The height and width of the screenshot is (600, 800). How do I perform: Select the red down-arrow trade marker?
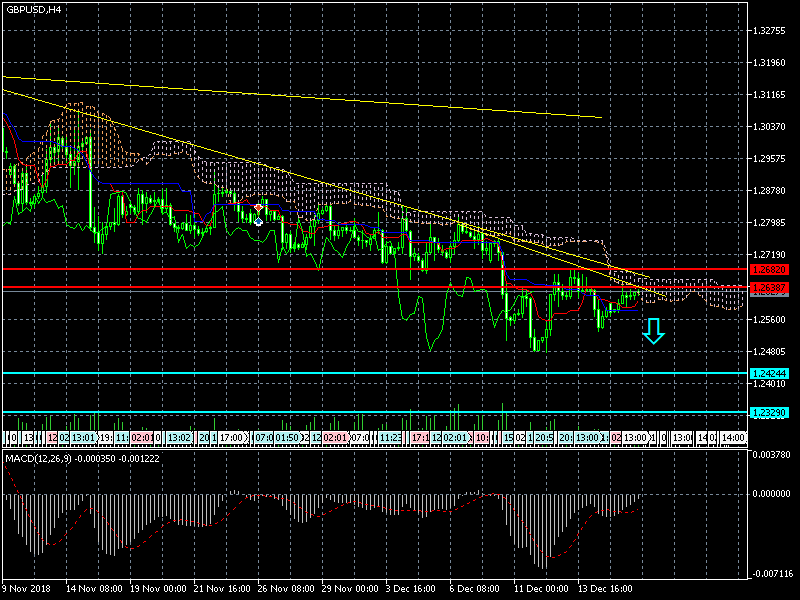pos(259,208)
